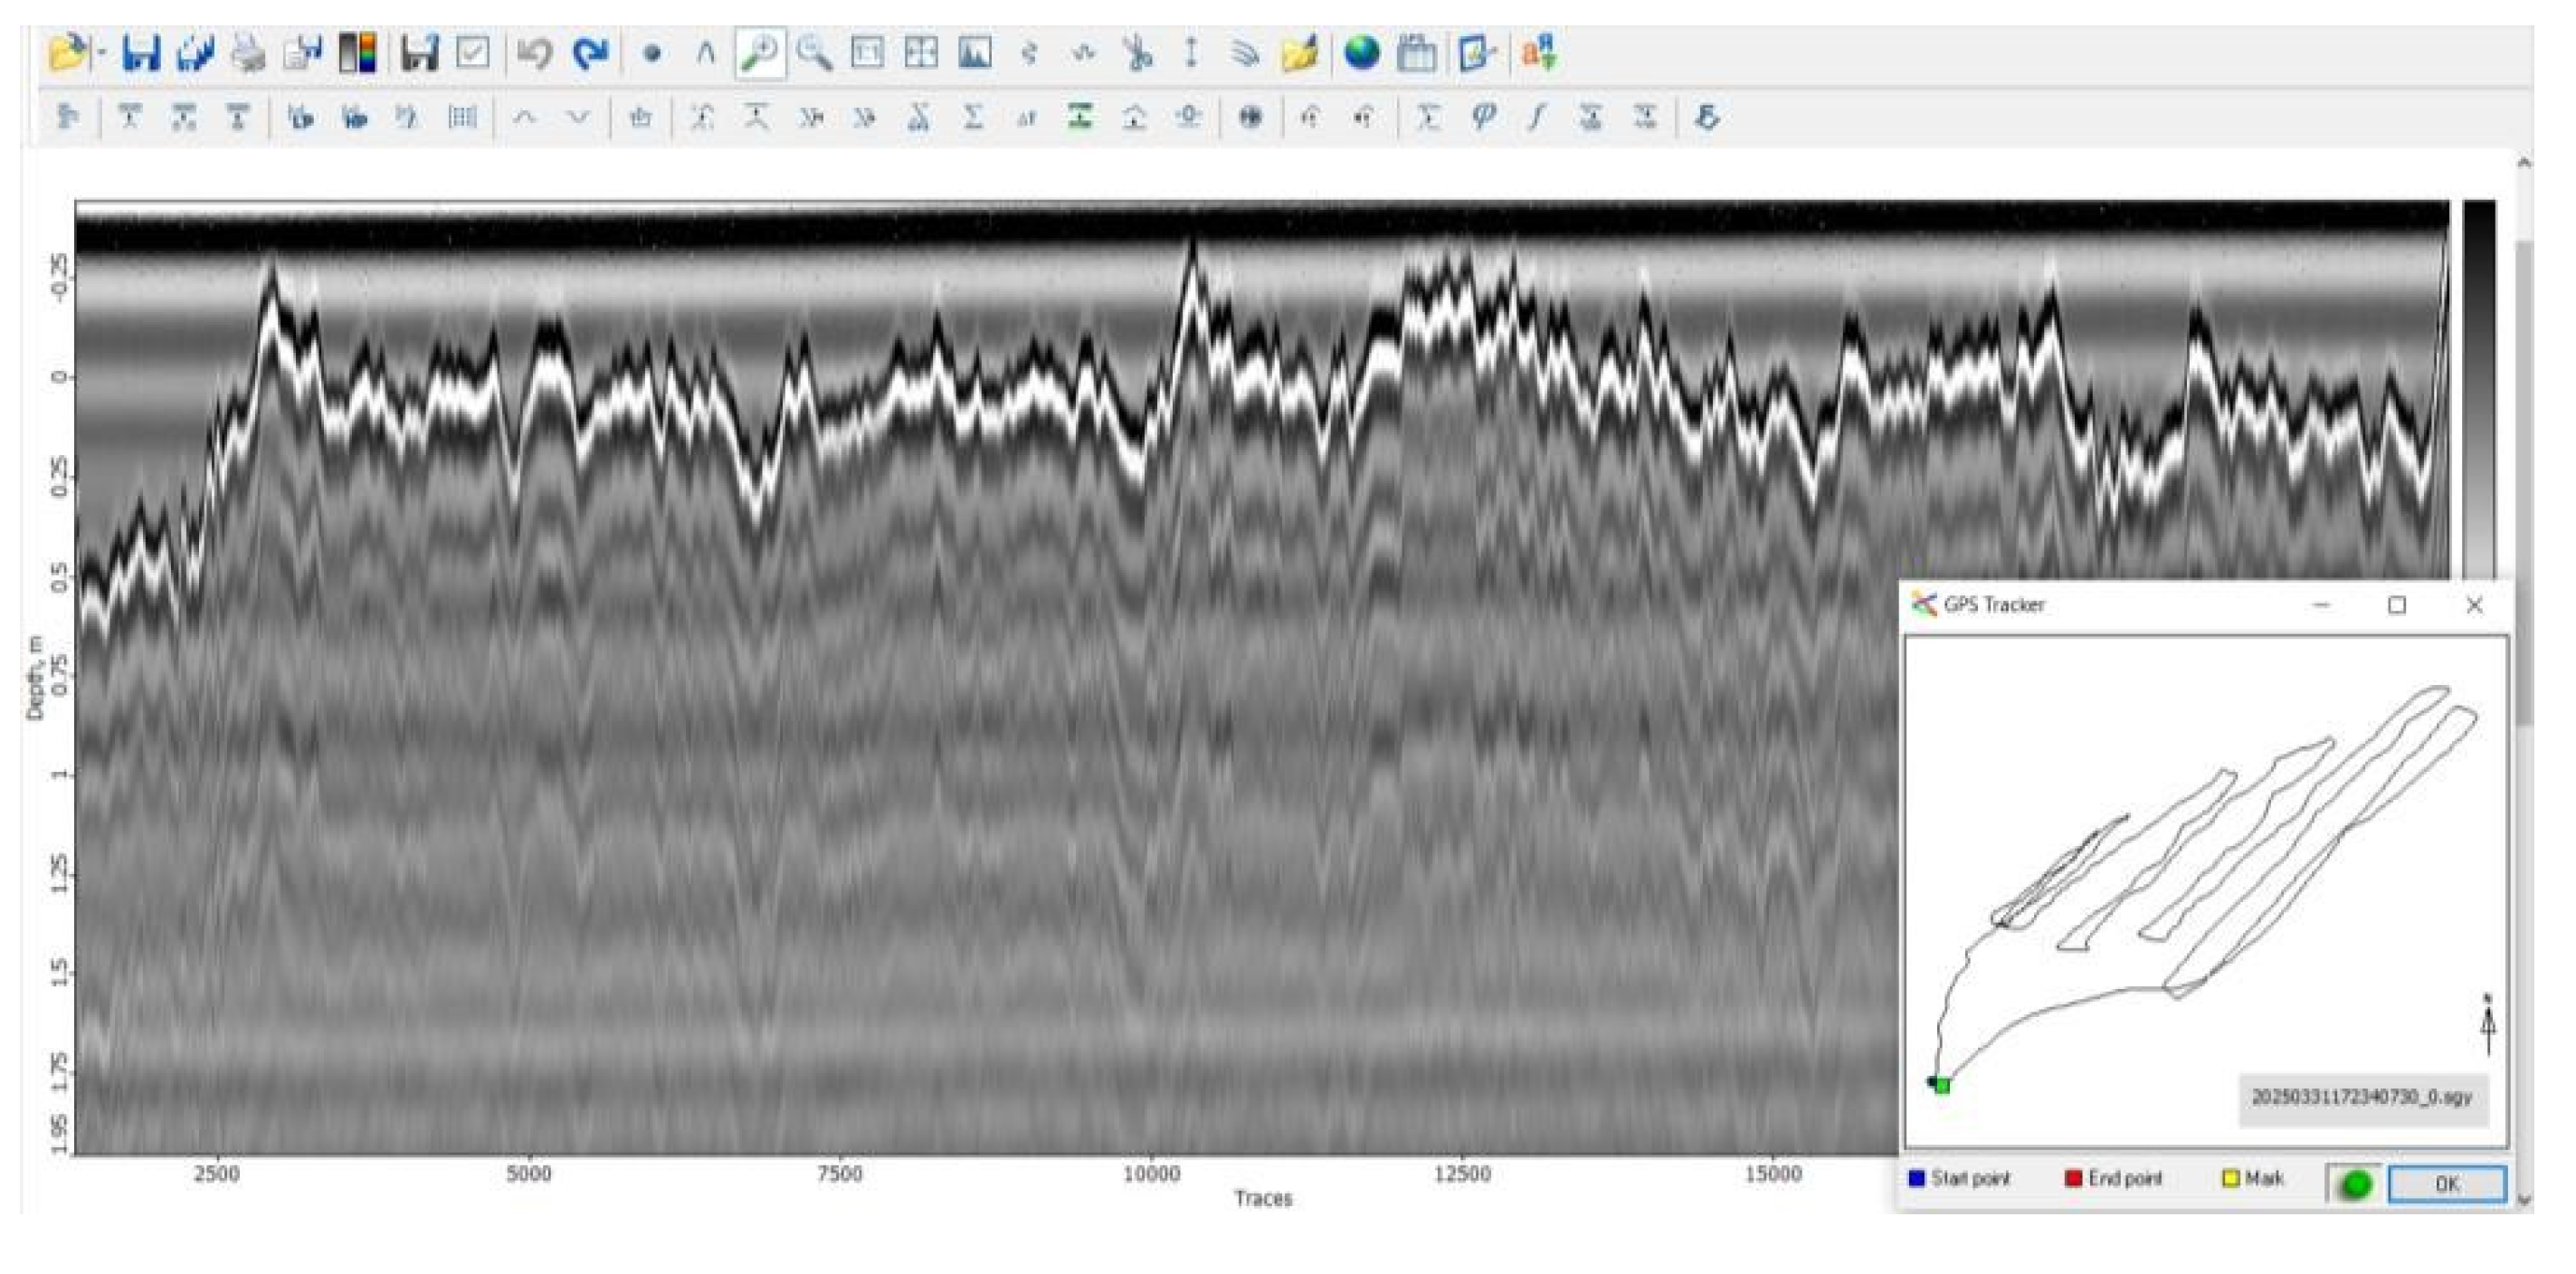The image size is (2576, 1274).
Task: Click the down chevron icon in second toolbar
Action: coord(578,117)
